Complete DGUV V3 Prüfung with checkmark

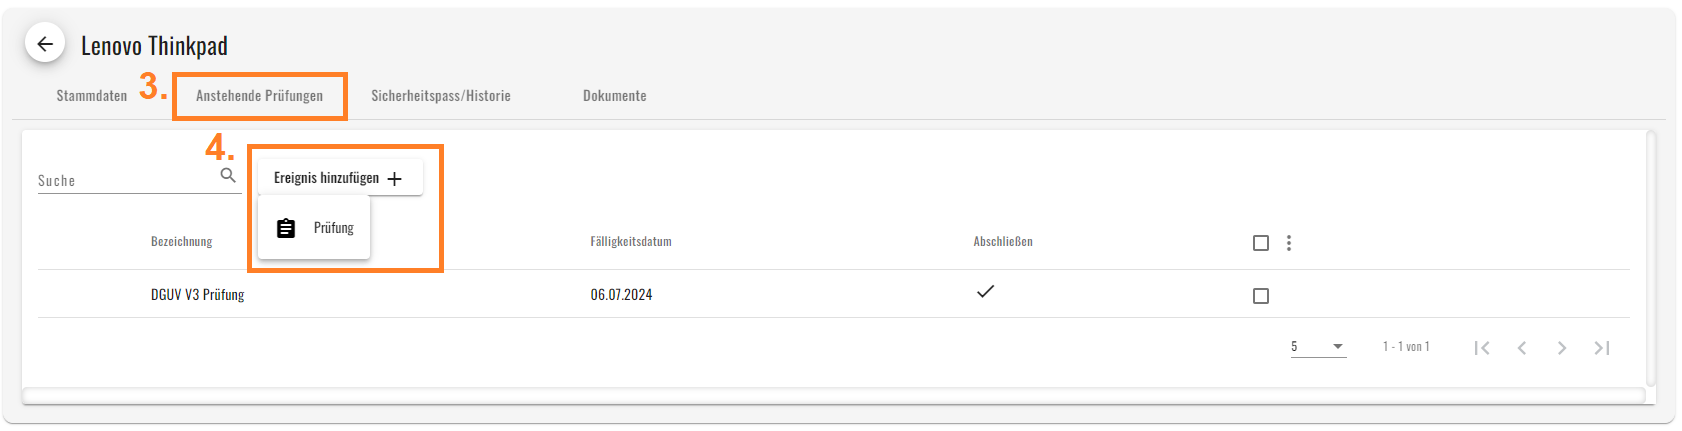coord(986,292)
